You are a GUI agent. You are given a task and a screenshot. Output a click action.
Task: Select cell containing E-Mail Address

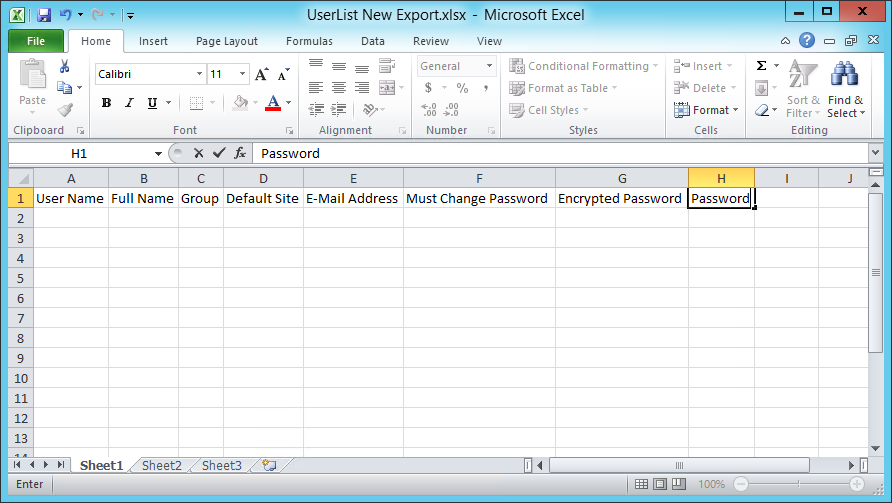click(x=352, y=198)
